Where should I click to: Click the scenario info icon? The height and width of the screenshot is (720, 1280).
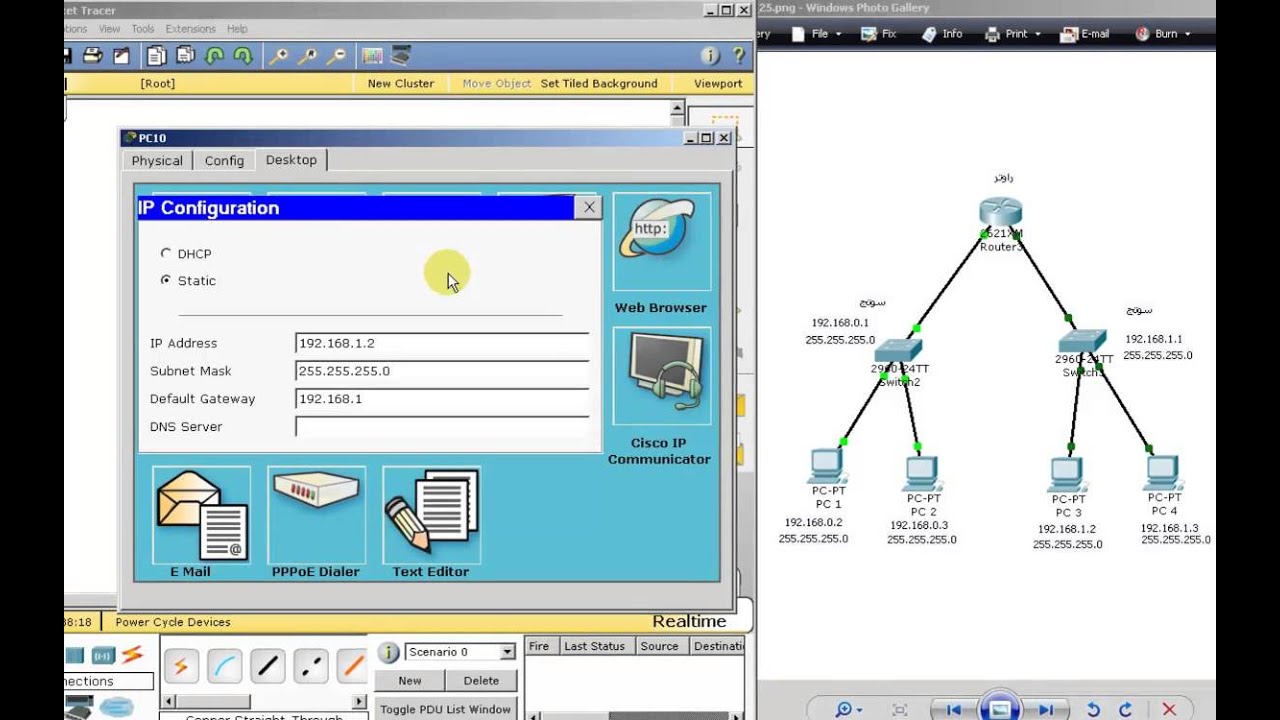(389, 652)
